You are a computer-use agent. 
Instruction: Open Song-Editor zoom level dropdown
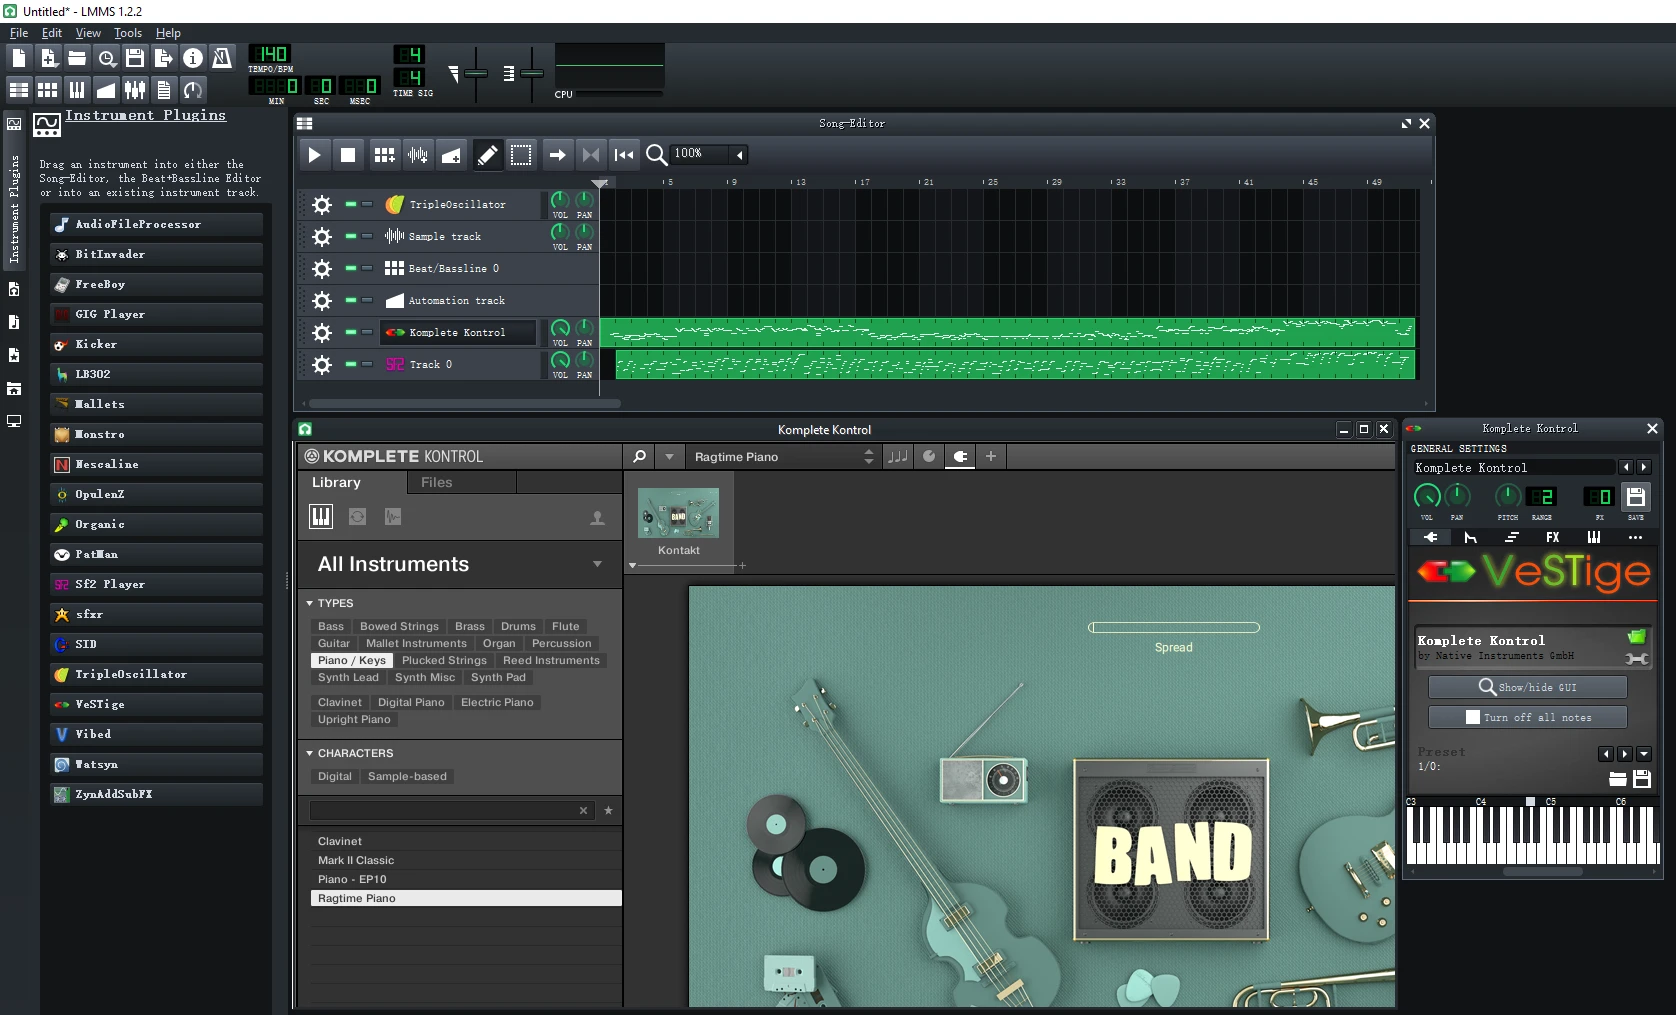740,154
